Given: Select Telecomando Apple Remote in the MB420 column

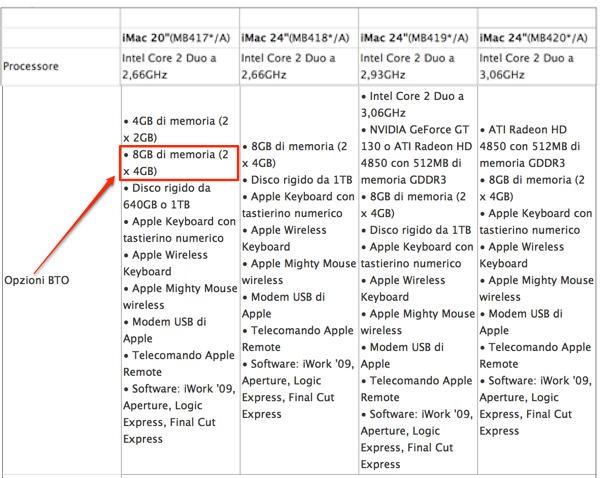Looking at the screenshot, I should (535, 356).
